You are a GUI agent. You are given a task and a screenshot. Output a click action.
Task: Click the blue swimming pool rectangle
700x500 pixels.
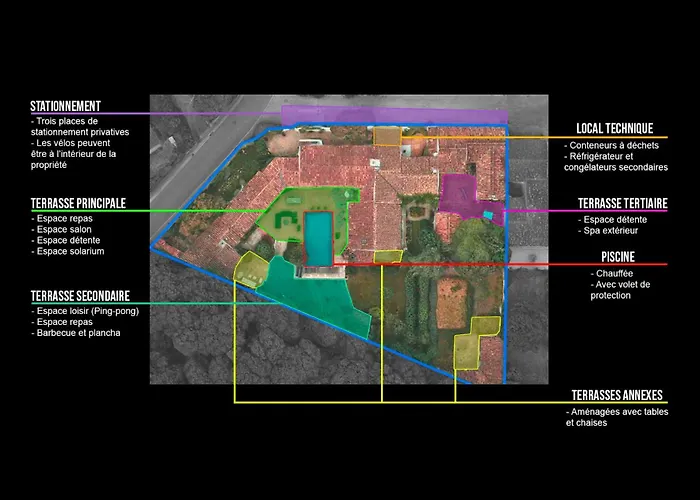(318, 239)
